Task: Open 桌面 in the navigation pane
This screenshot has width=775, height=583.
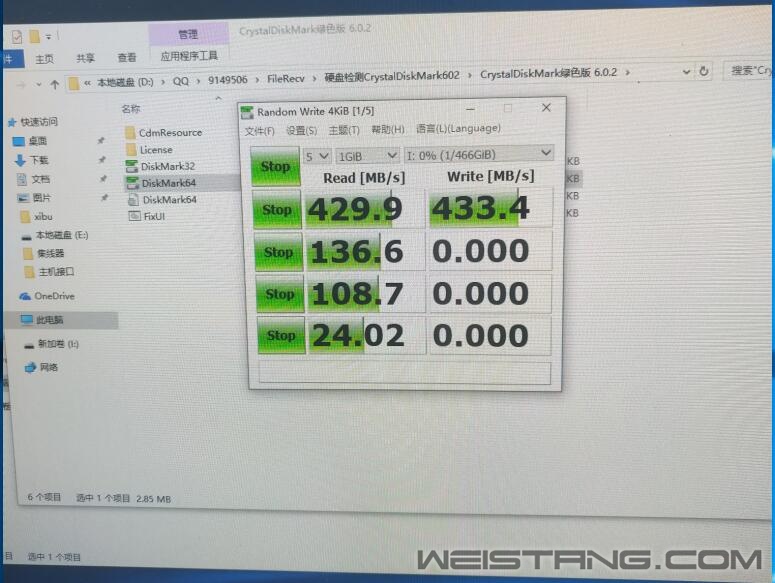Action: coord(31,141)
